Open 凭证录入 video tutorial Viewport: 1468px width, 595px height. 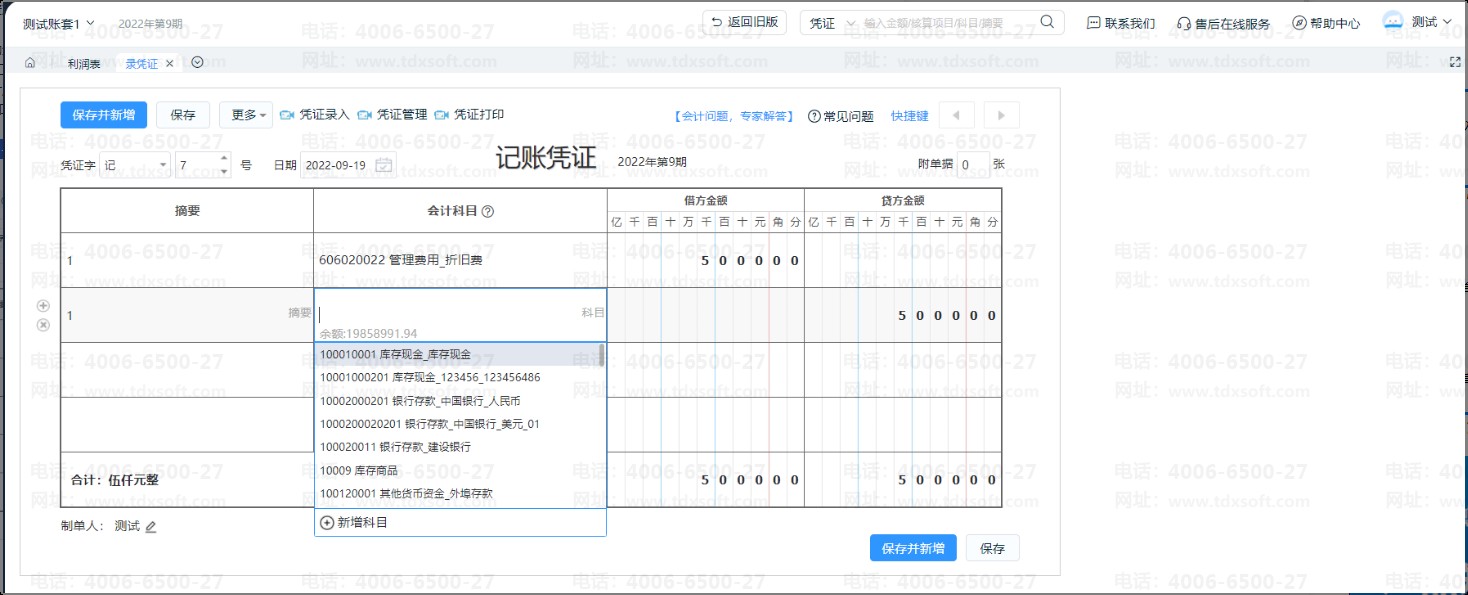pyautogui.click(x=315, y=115)
